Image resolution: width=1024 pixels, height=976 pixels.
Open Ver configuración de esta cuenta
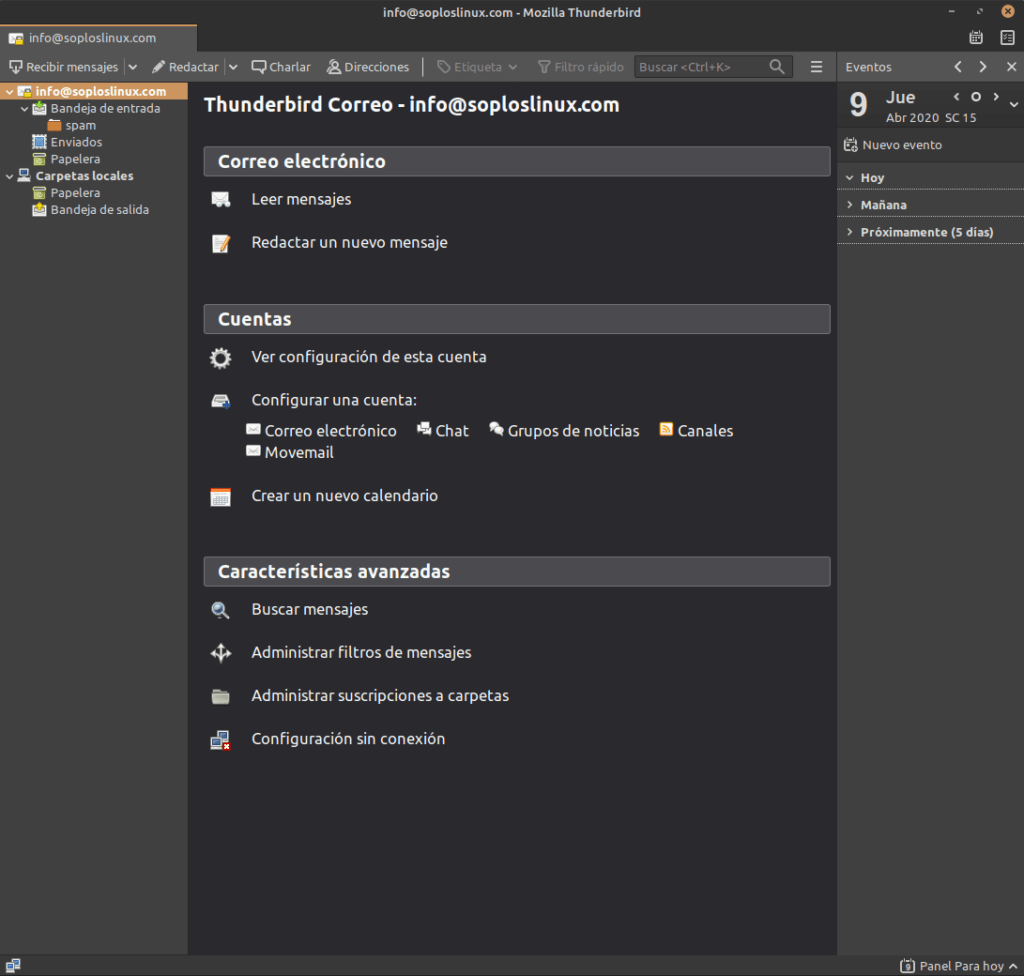click(x=369, y=357)
